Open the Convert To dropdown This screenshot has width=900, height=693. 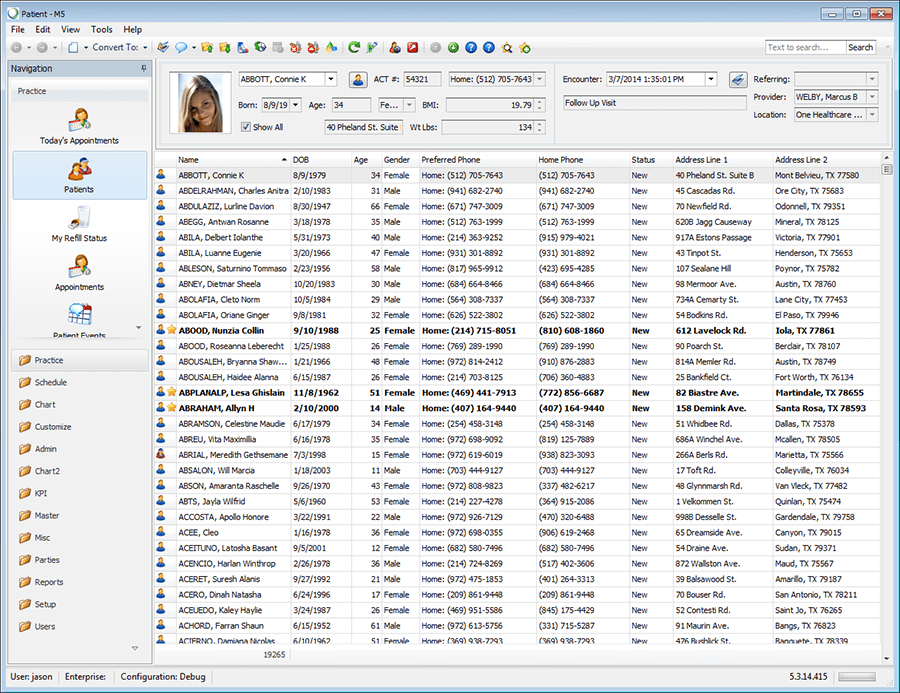pos(121,47)
